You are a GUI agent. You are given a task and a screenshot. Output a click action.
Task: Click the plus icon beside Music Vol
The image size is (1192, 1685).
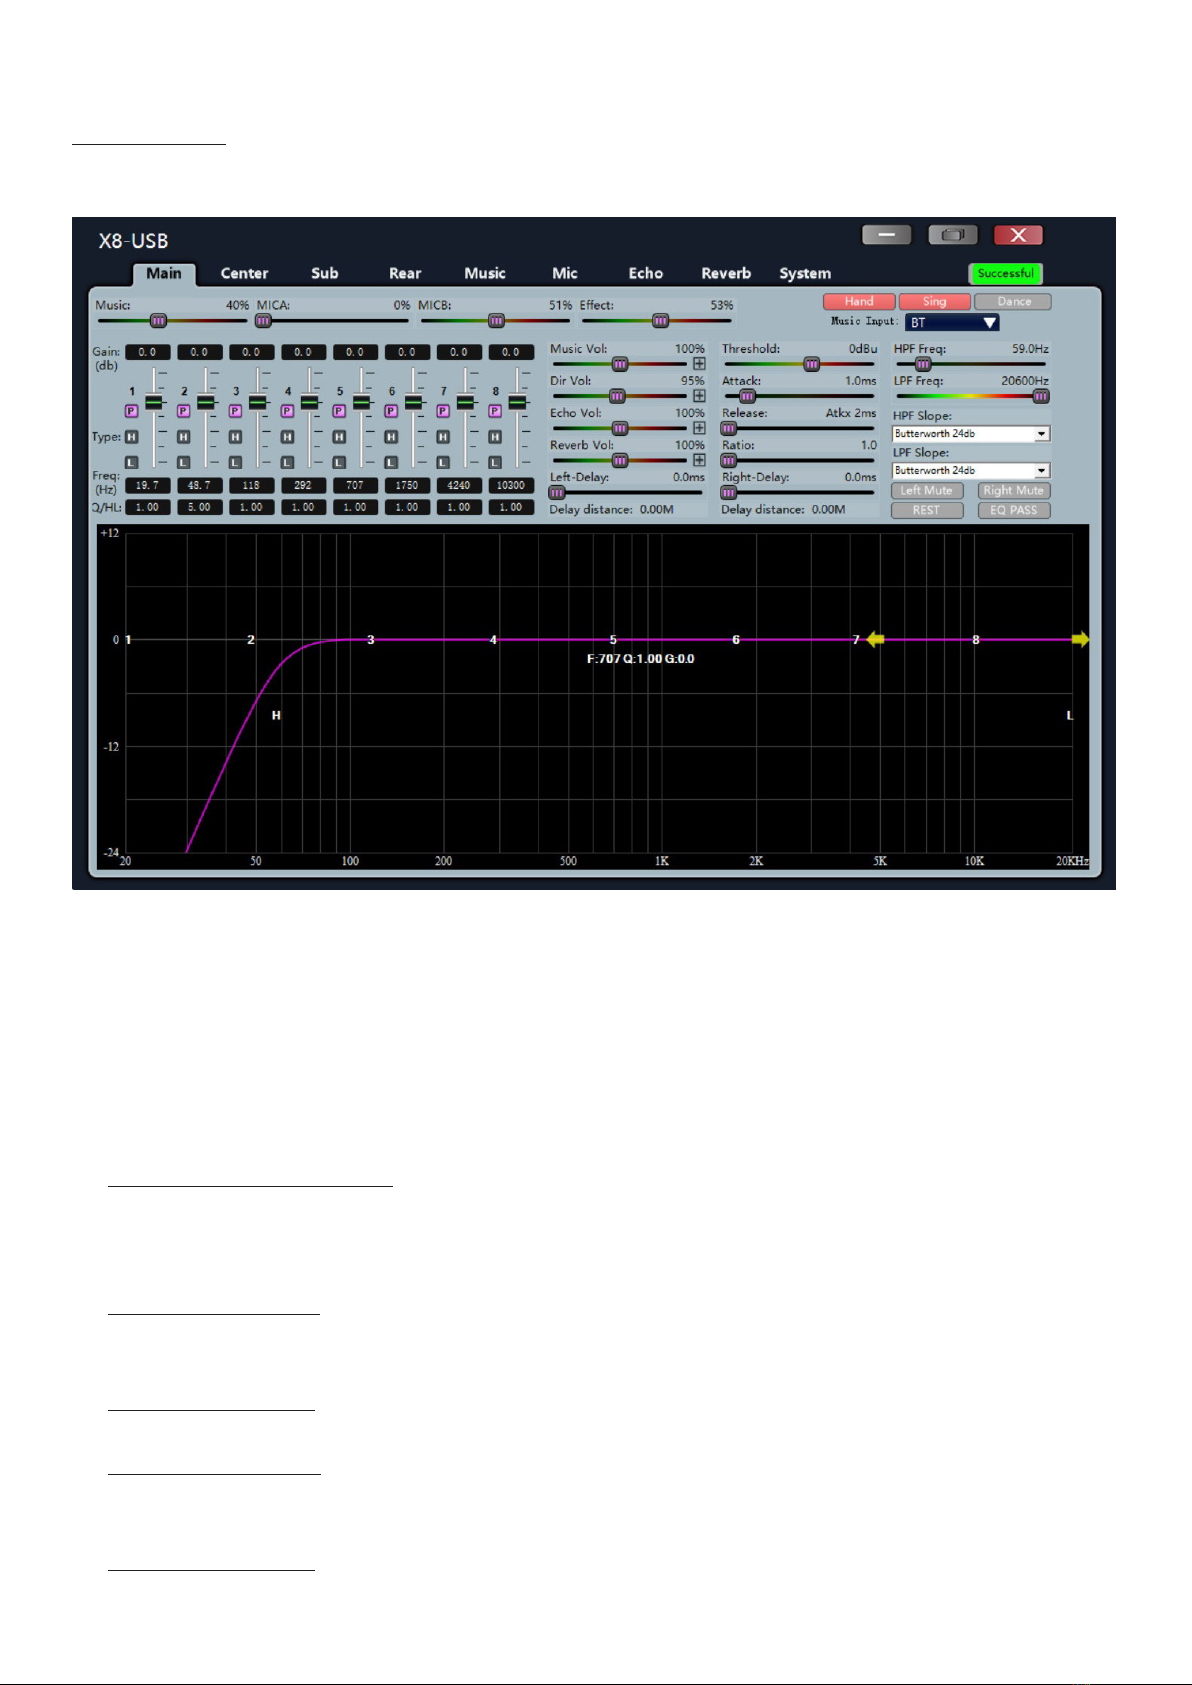tap(699, 364)
